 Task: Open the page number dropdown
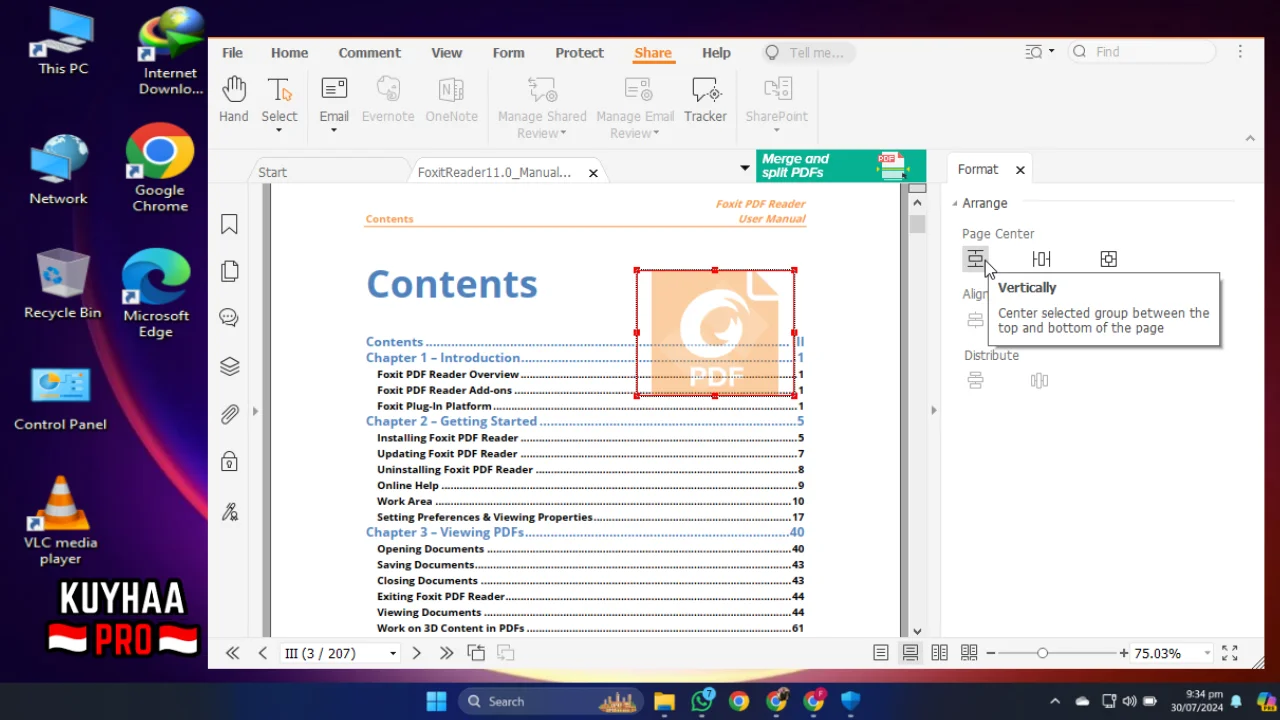(x=393, y=653)
